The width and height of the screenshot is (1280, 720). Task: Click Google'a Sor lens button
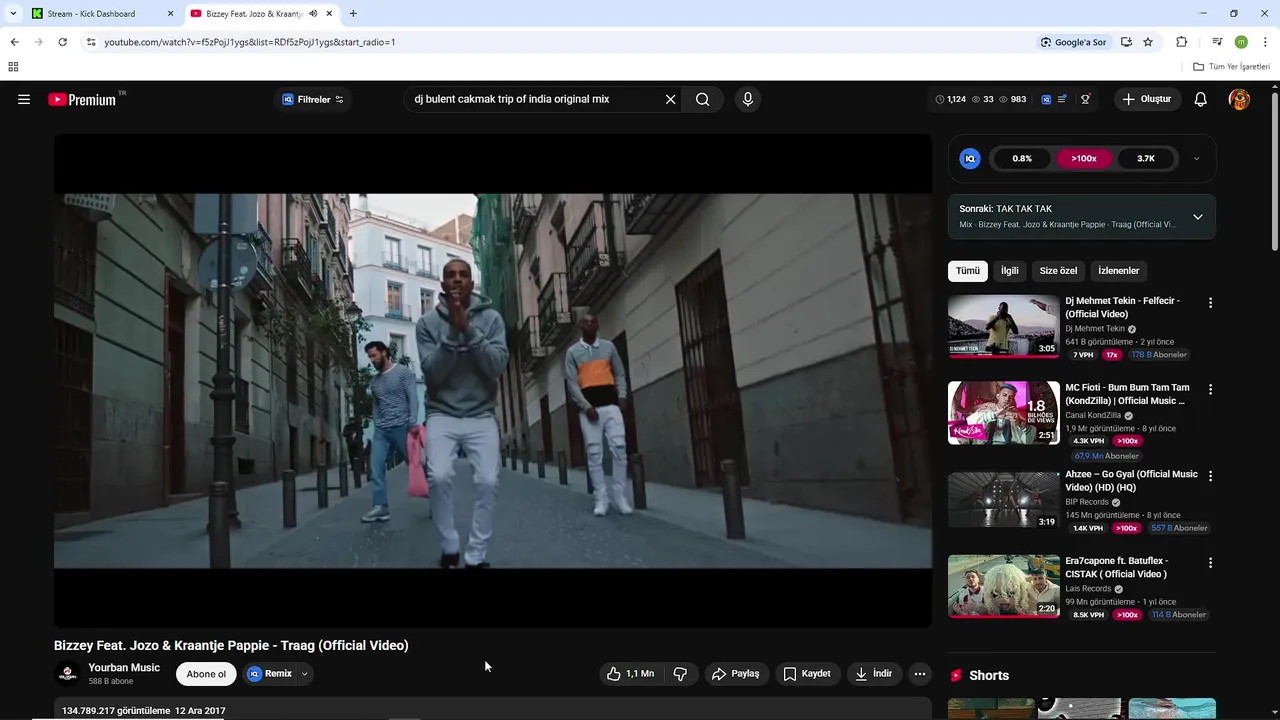tap(1073, 42)
